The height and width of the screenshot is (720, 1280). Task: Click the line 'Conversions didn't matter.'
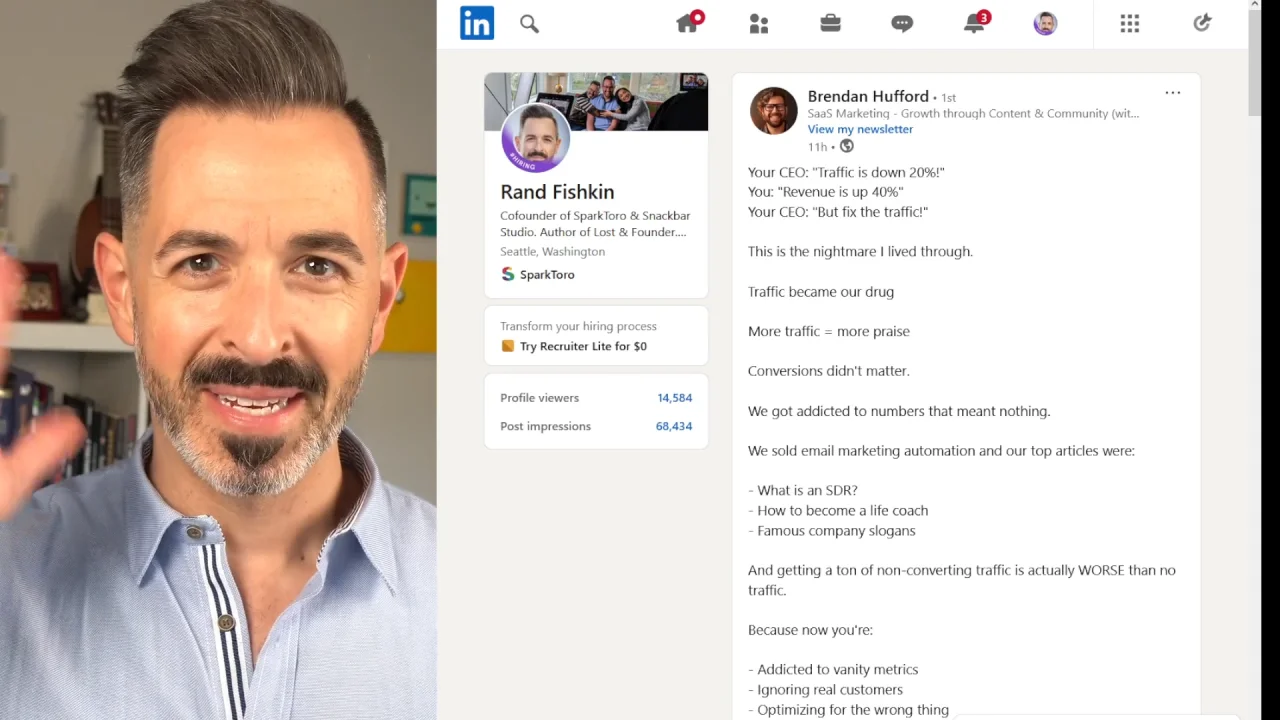(x=829, y=371)
